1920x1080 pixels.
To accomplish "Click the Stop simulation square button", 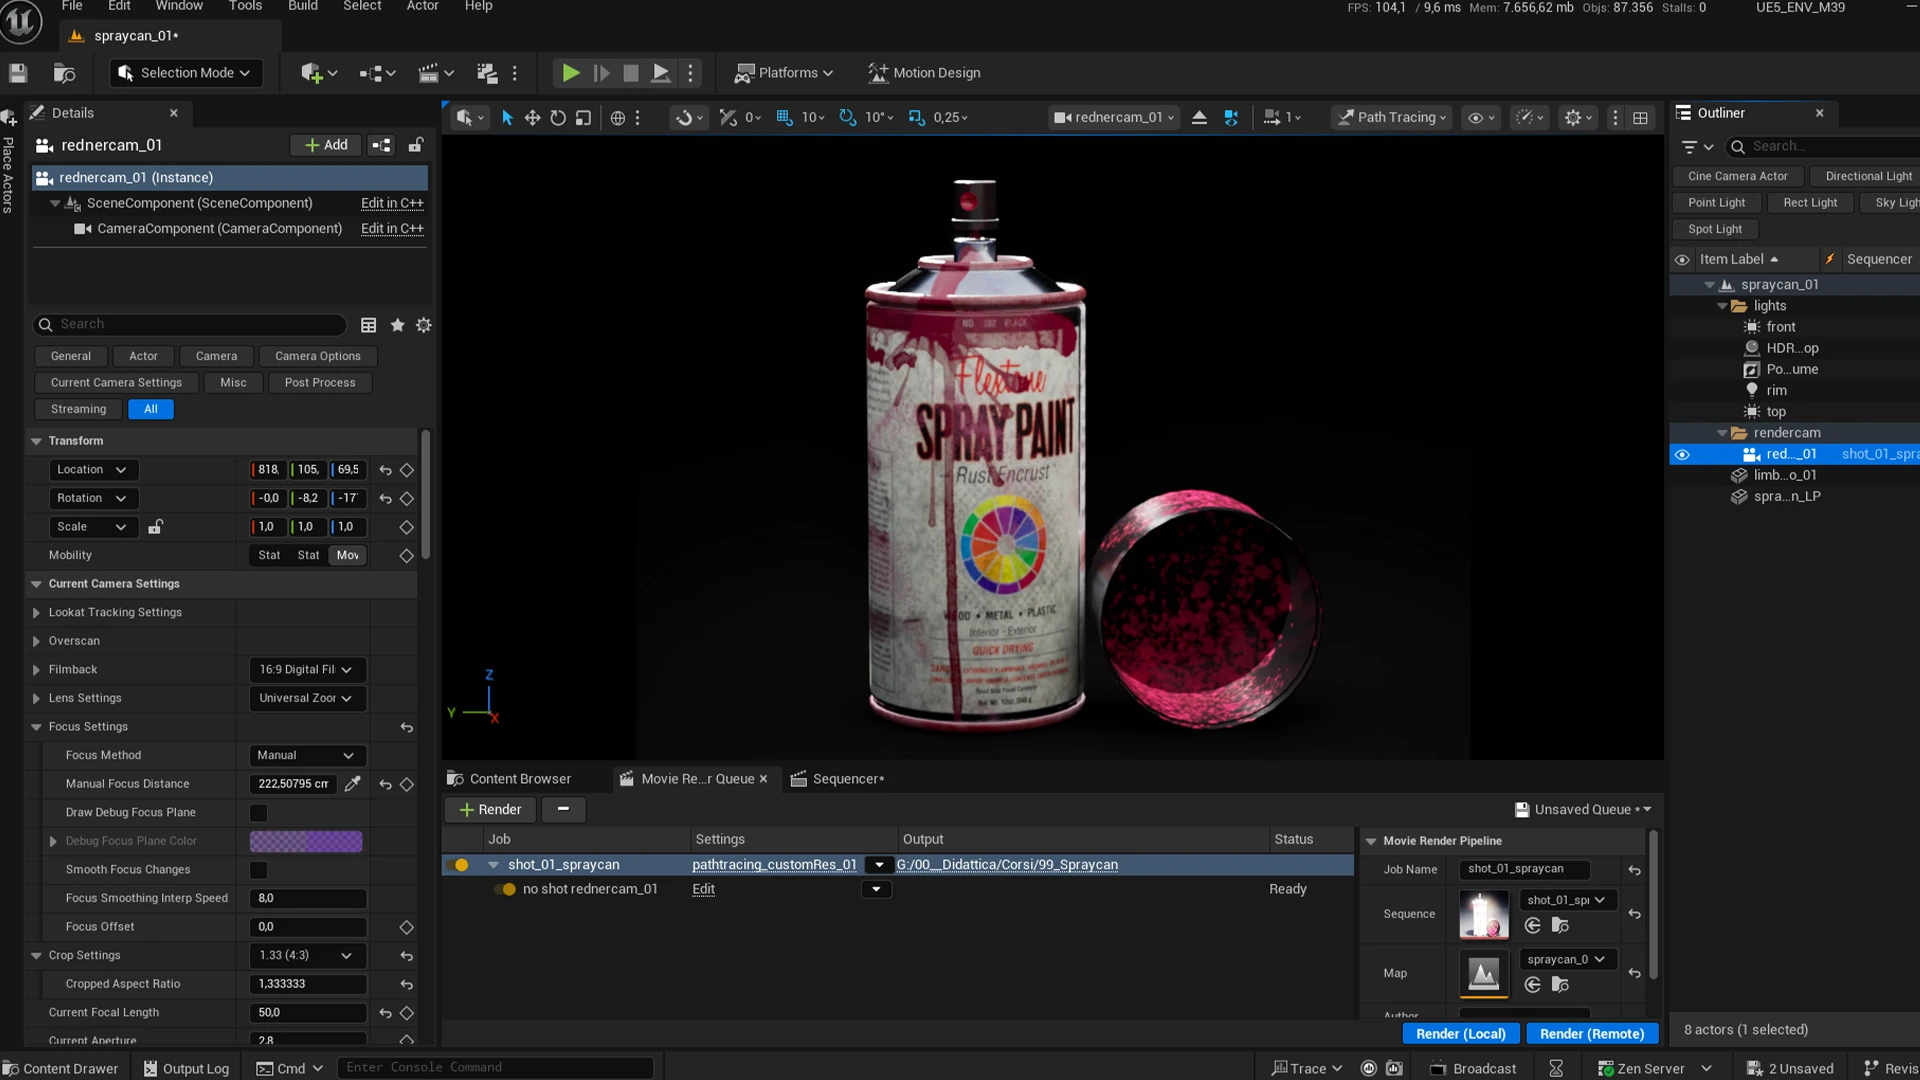I will coord(631,73).
